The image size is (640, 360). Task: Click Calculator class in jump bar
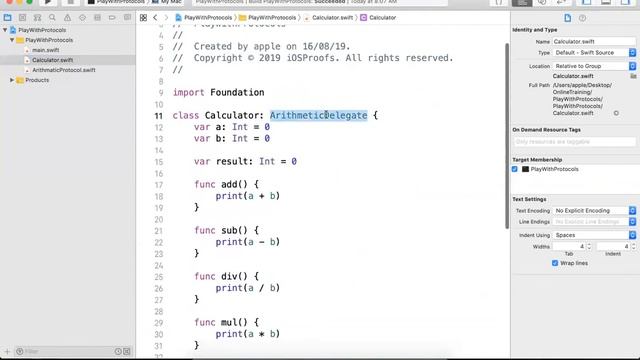pyautogui.click(x=378, y=18)
